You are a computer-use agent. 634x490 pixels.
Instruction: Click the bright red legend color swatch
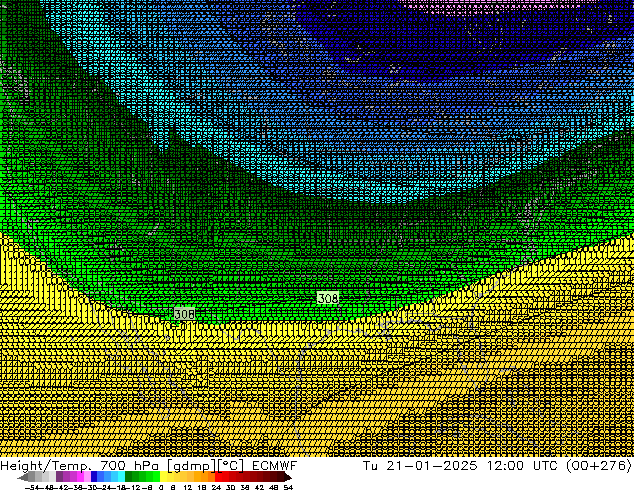click(x=218, y=477)
